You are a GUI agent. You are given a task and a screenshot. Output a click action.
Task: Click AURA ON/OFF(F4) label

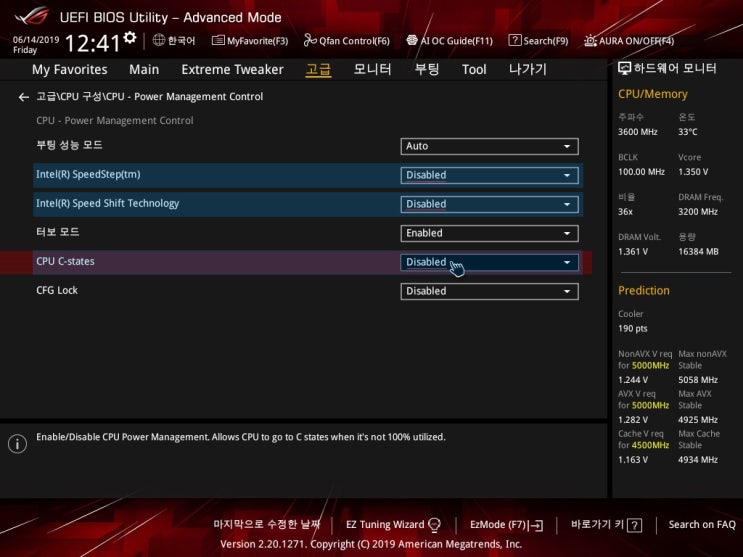pyautogui.click(x=636, y=41)
